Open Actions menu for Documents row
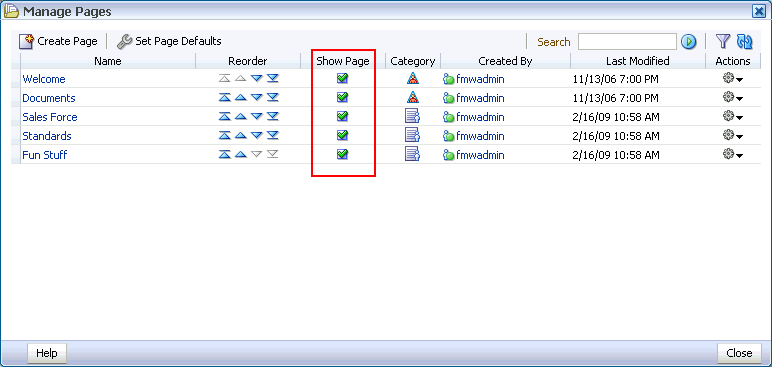Screen dimensions: 772x380 733,97
